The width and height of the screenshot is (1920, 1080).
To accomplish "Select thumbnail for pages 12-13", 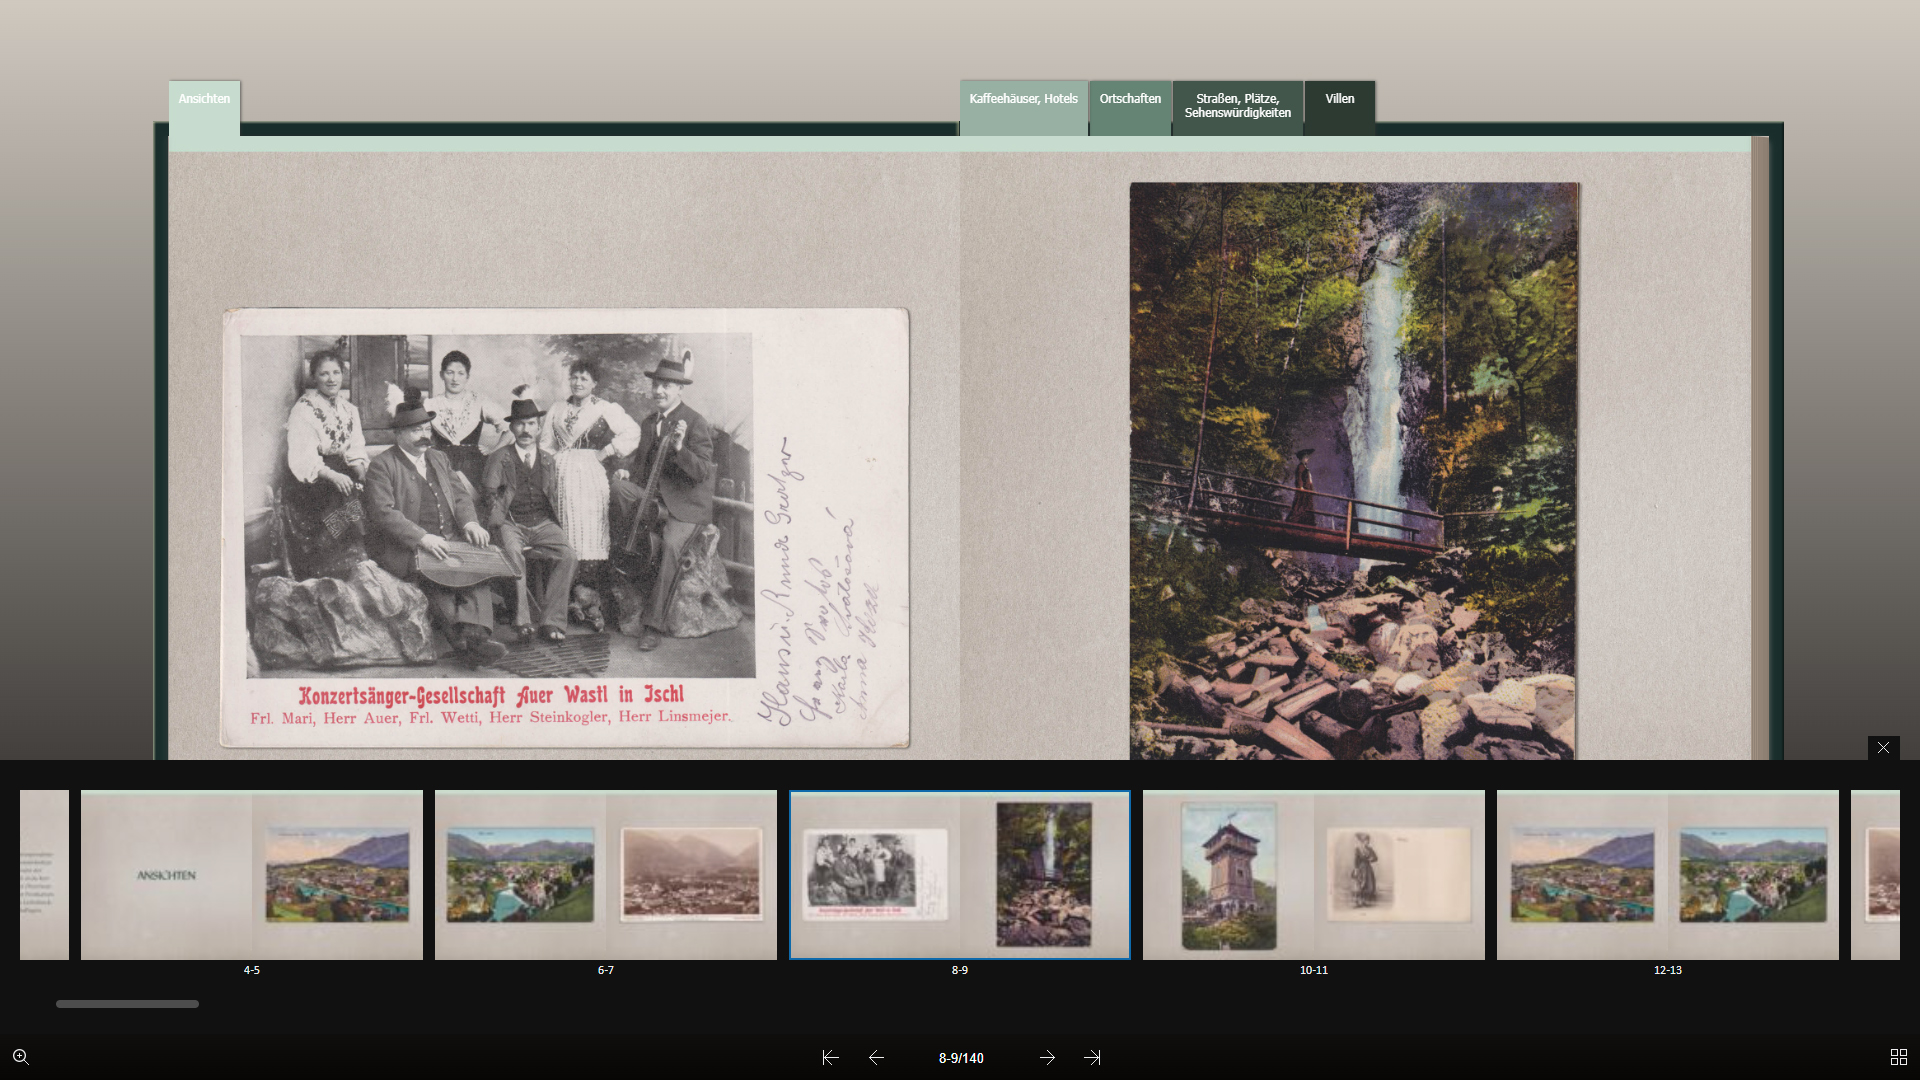I will pos(1668,875).
